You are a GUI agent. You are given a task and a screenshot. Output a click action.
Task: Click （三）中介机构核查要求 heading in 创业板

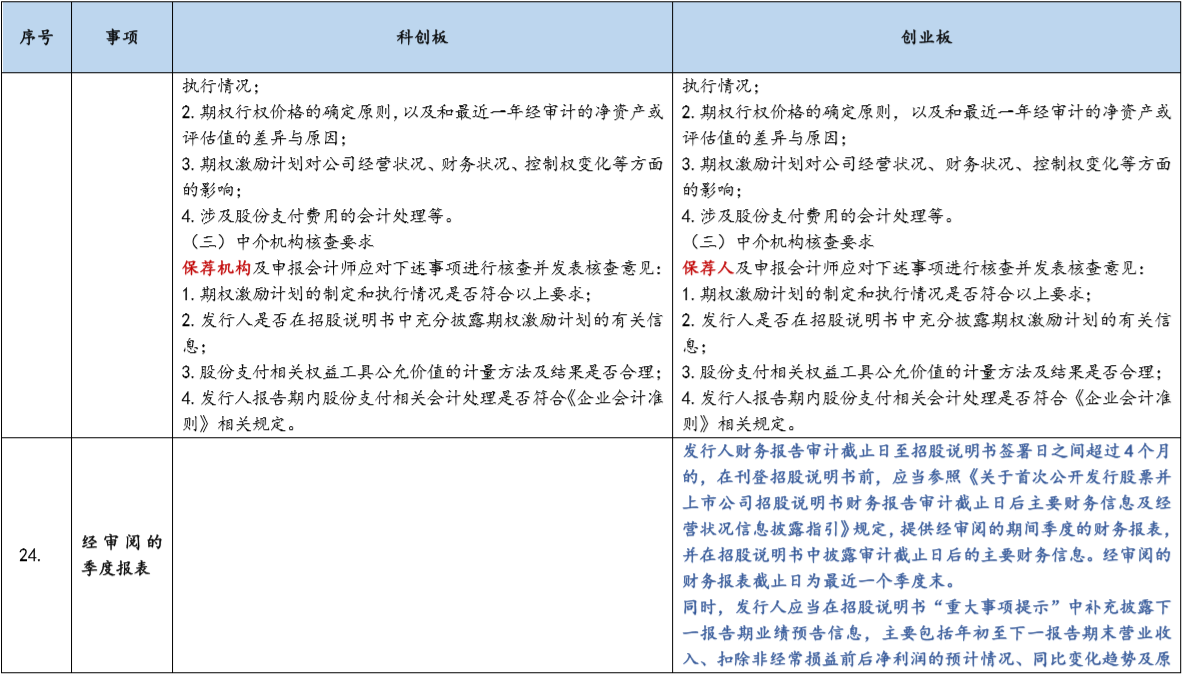click(779, 242)
